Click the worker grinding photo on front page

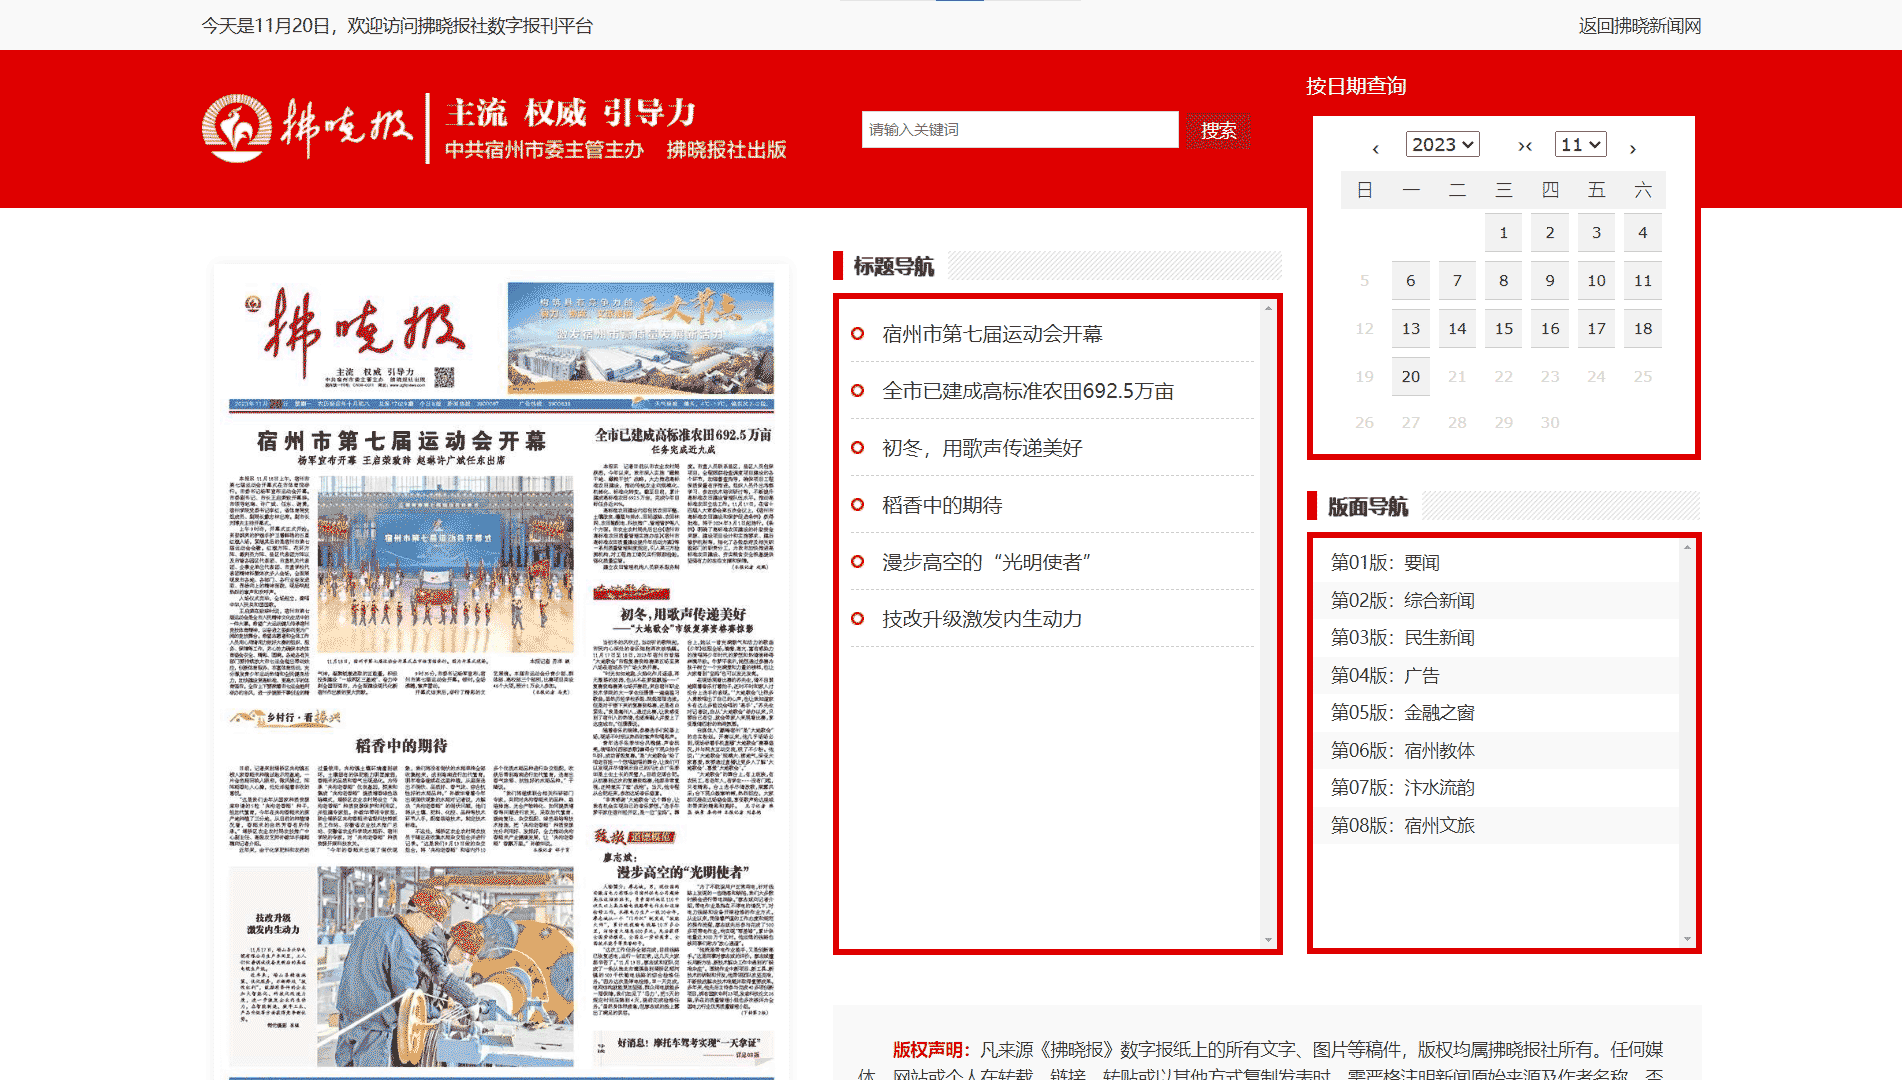pos(446,965)
